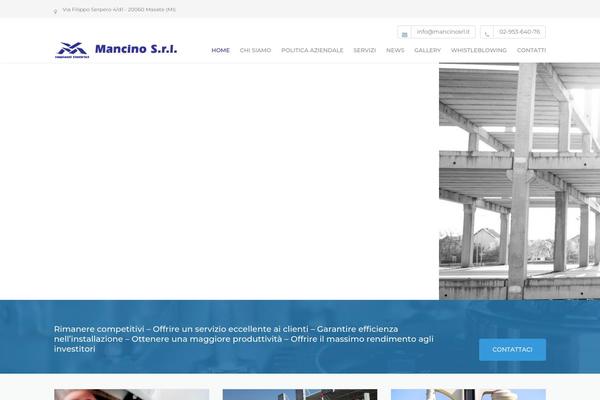Viewport: 600px width, 400px height.
Task: Click the Contattaci button
Action: pos(512,349)
